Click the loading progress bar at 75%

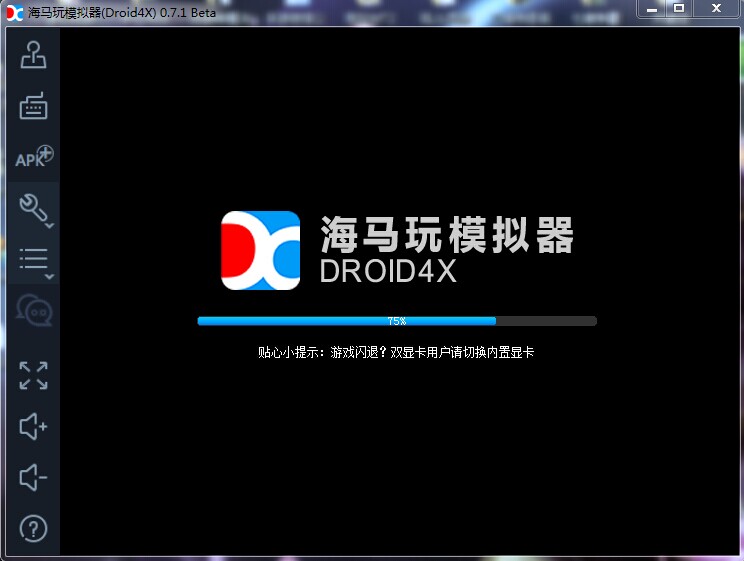coord(397,321)
